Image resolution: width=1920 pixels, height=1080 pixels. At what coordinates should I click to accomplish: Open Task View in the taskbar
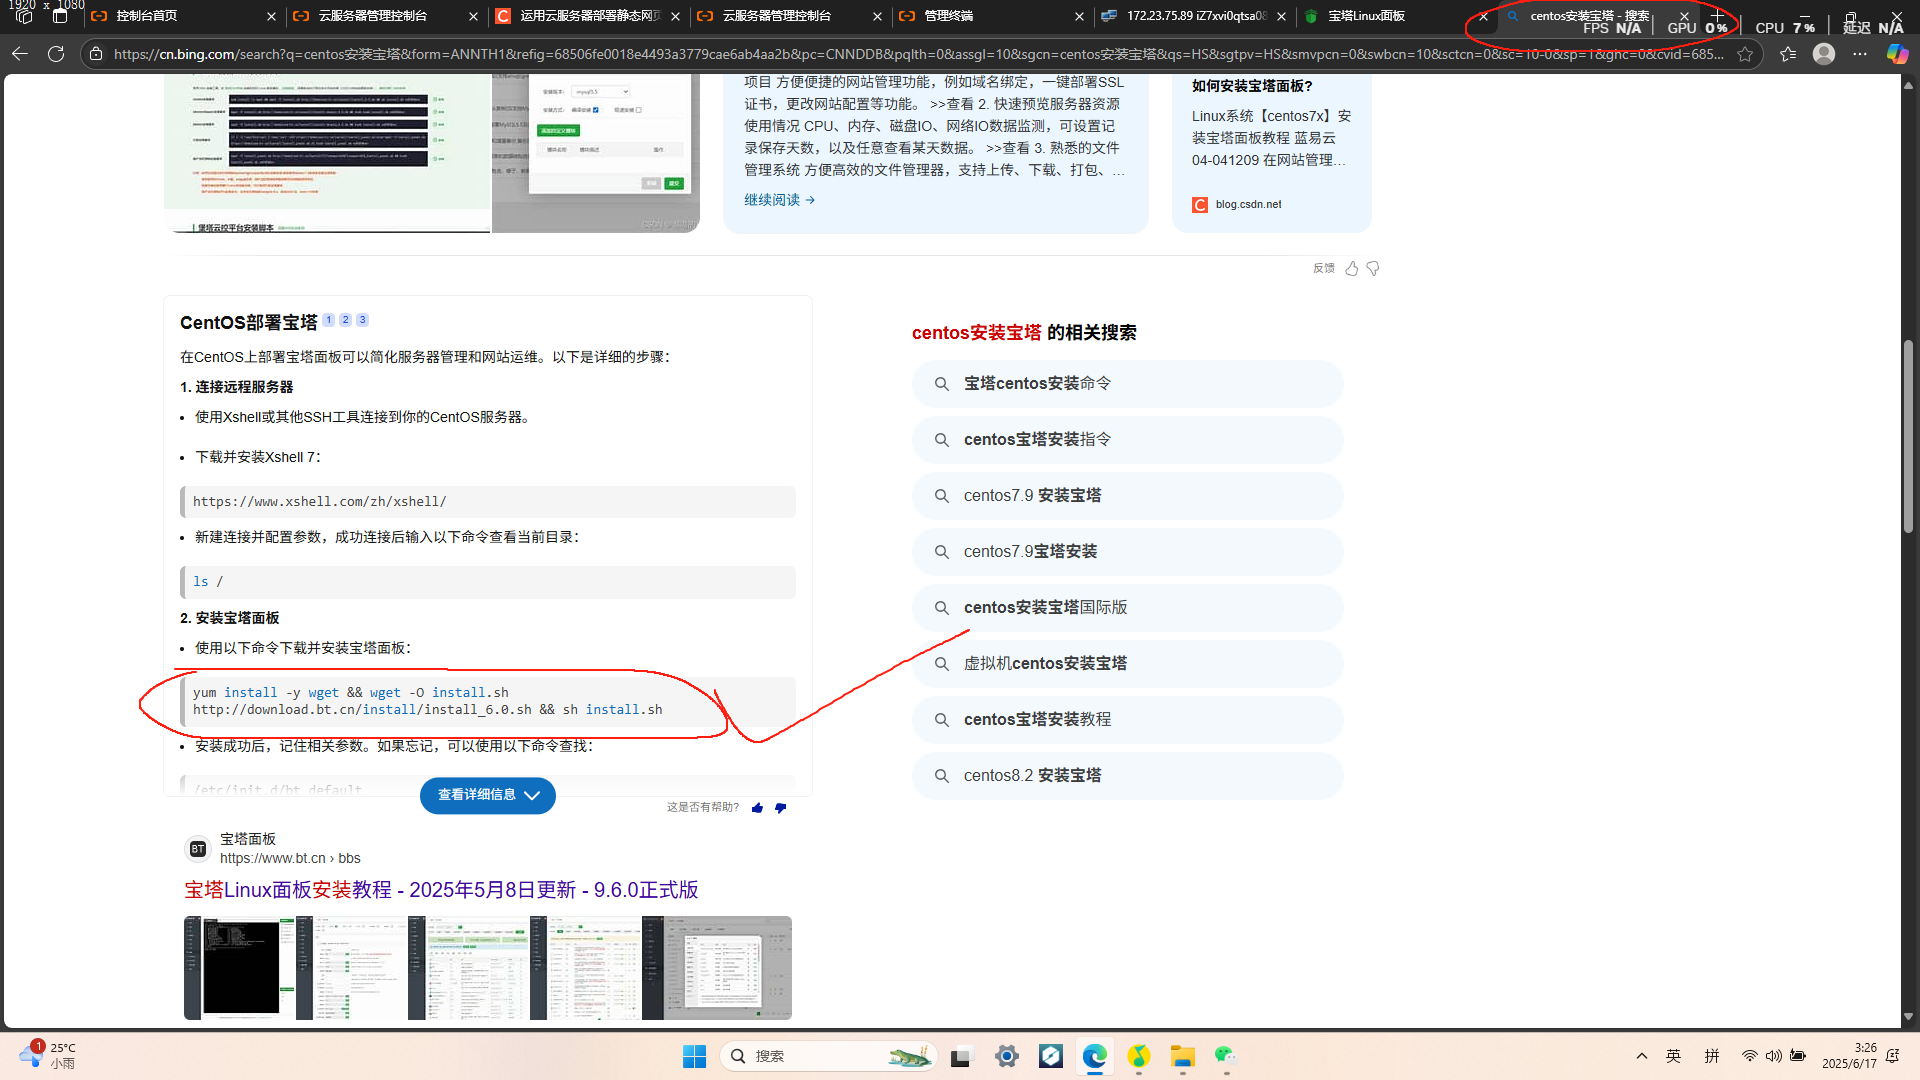click(961, 1056)
